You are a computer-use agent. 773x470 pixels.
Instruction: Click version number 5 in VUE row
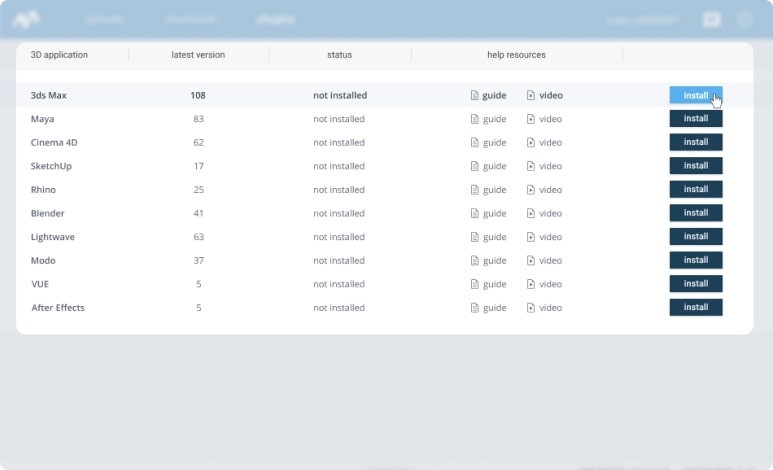[199, 284]
